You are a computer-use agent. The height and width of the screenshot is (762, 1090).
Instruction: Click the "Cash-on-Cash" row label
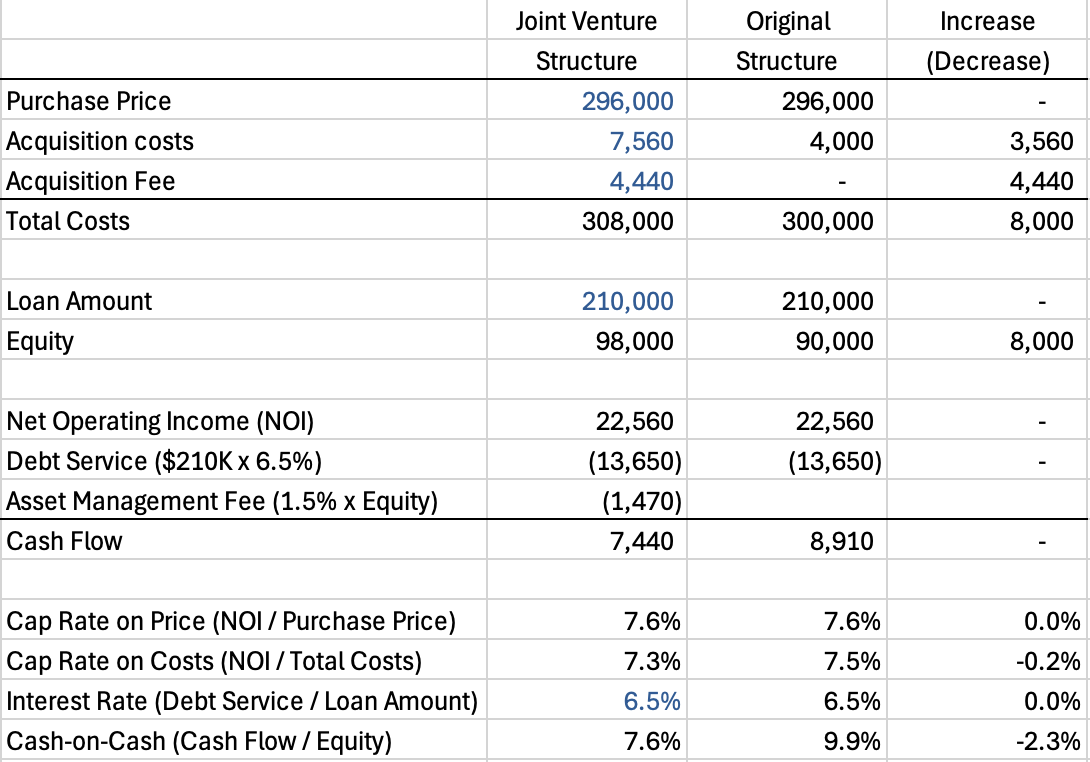[x=199, y=741]
